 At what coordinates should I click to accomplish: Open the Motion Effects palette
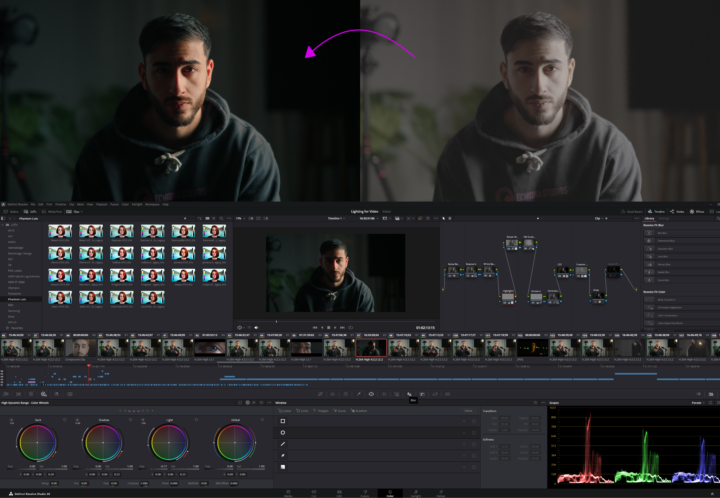coord(70,394)
